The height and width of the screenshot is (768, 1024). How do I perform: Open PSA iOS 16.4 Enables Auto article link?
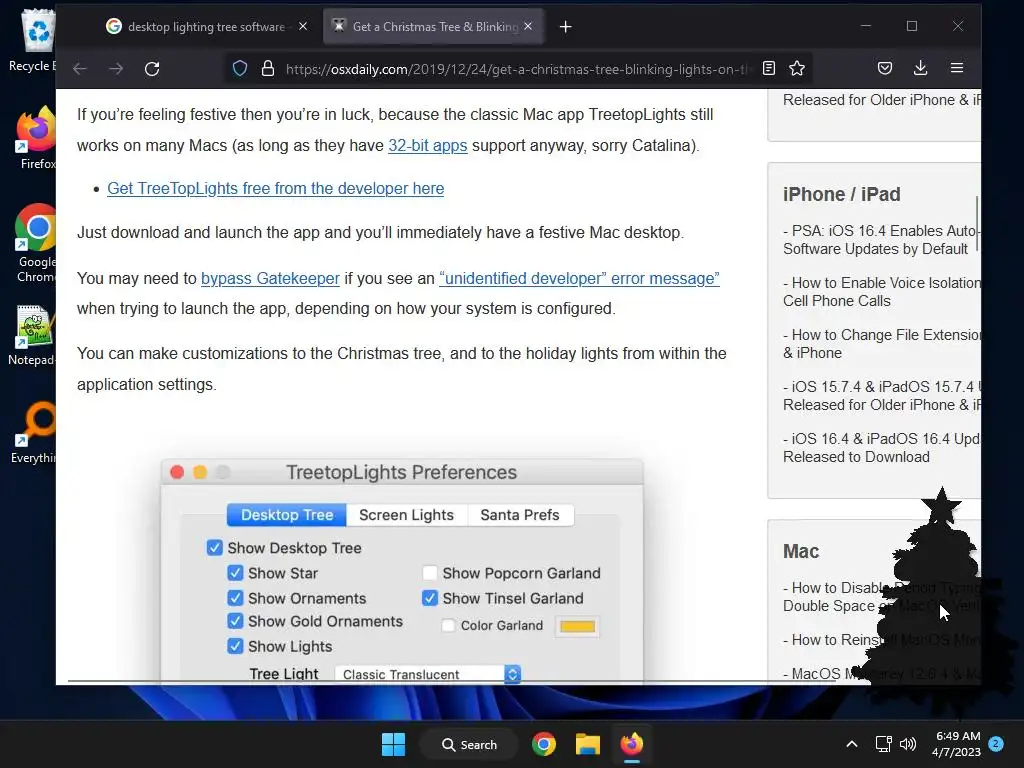tap(882, 240)
